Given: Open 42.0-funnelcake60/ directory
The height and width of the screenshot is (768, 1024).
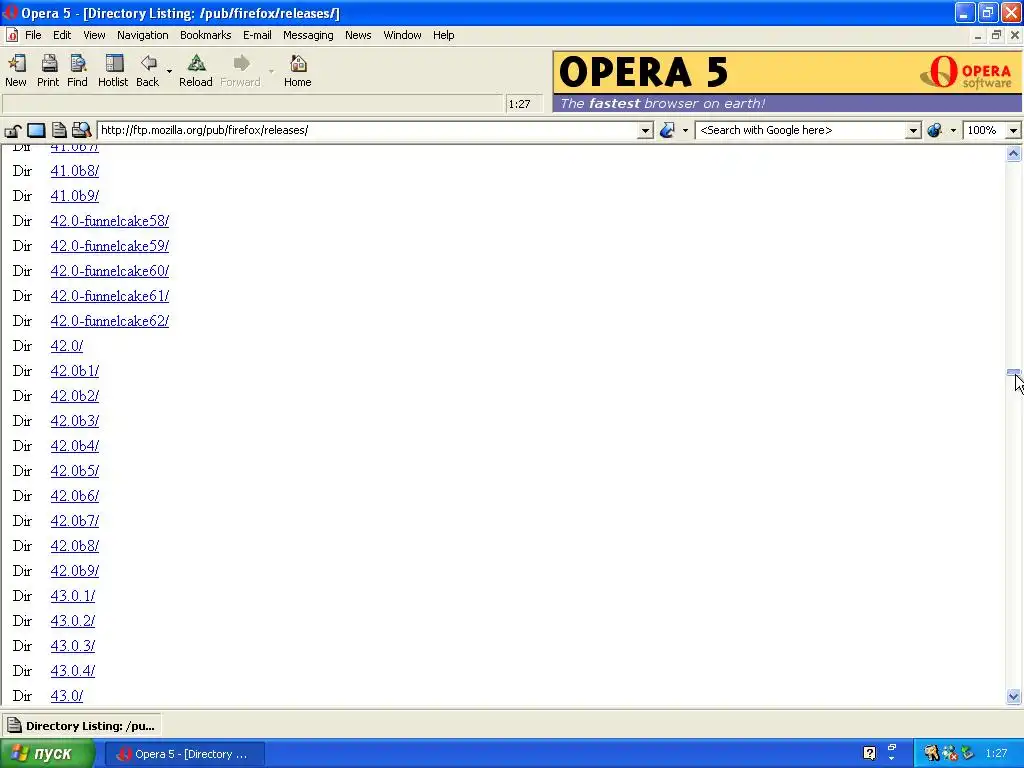Looking at the screenshot, I should [x=110, y=271].
